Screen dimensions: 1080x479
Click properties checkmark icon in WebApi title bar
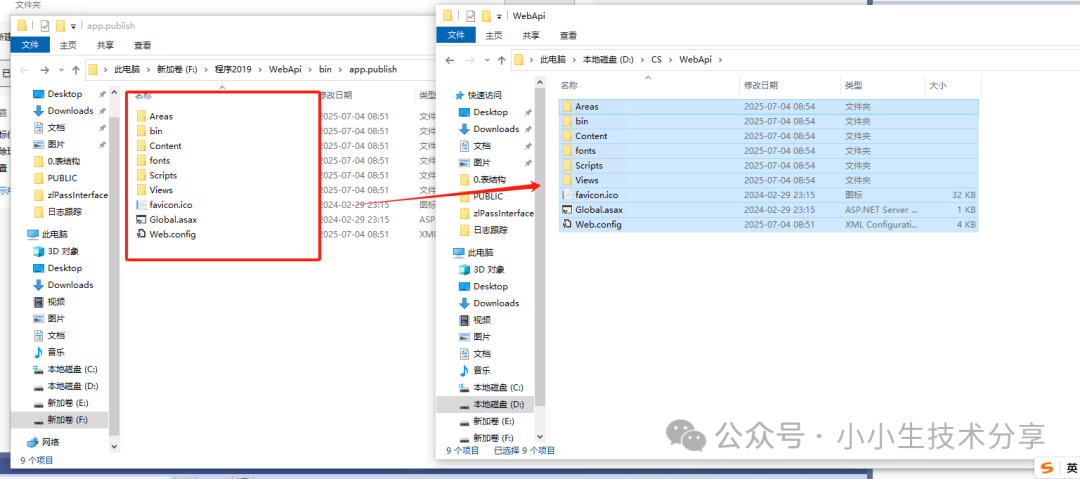(x=471, y=15)
